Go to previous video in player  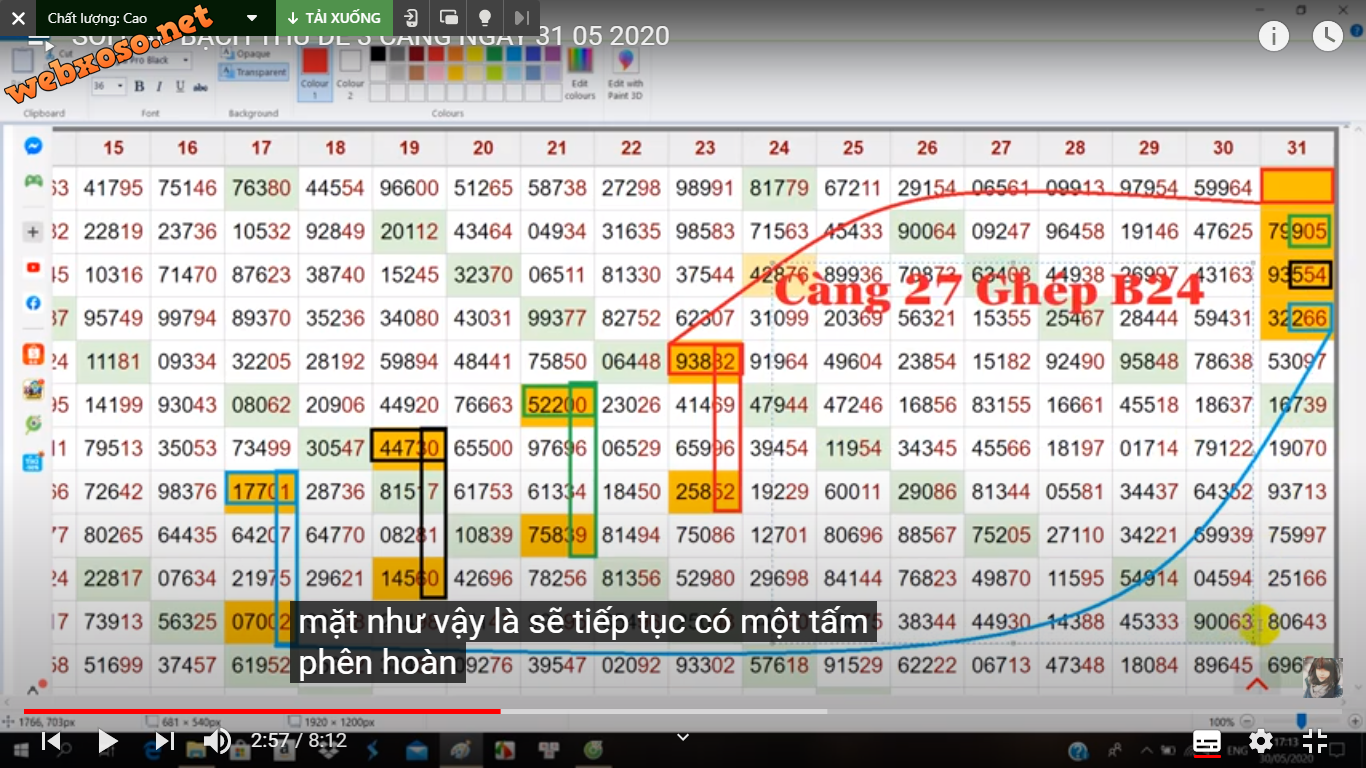51,741
